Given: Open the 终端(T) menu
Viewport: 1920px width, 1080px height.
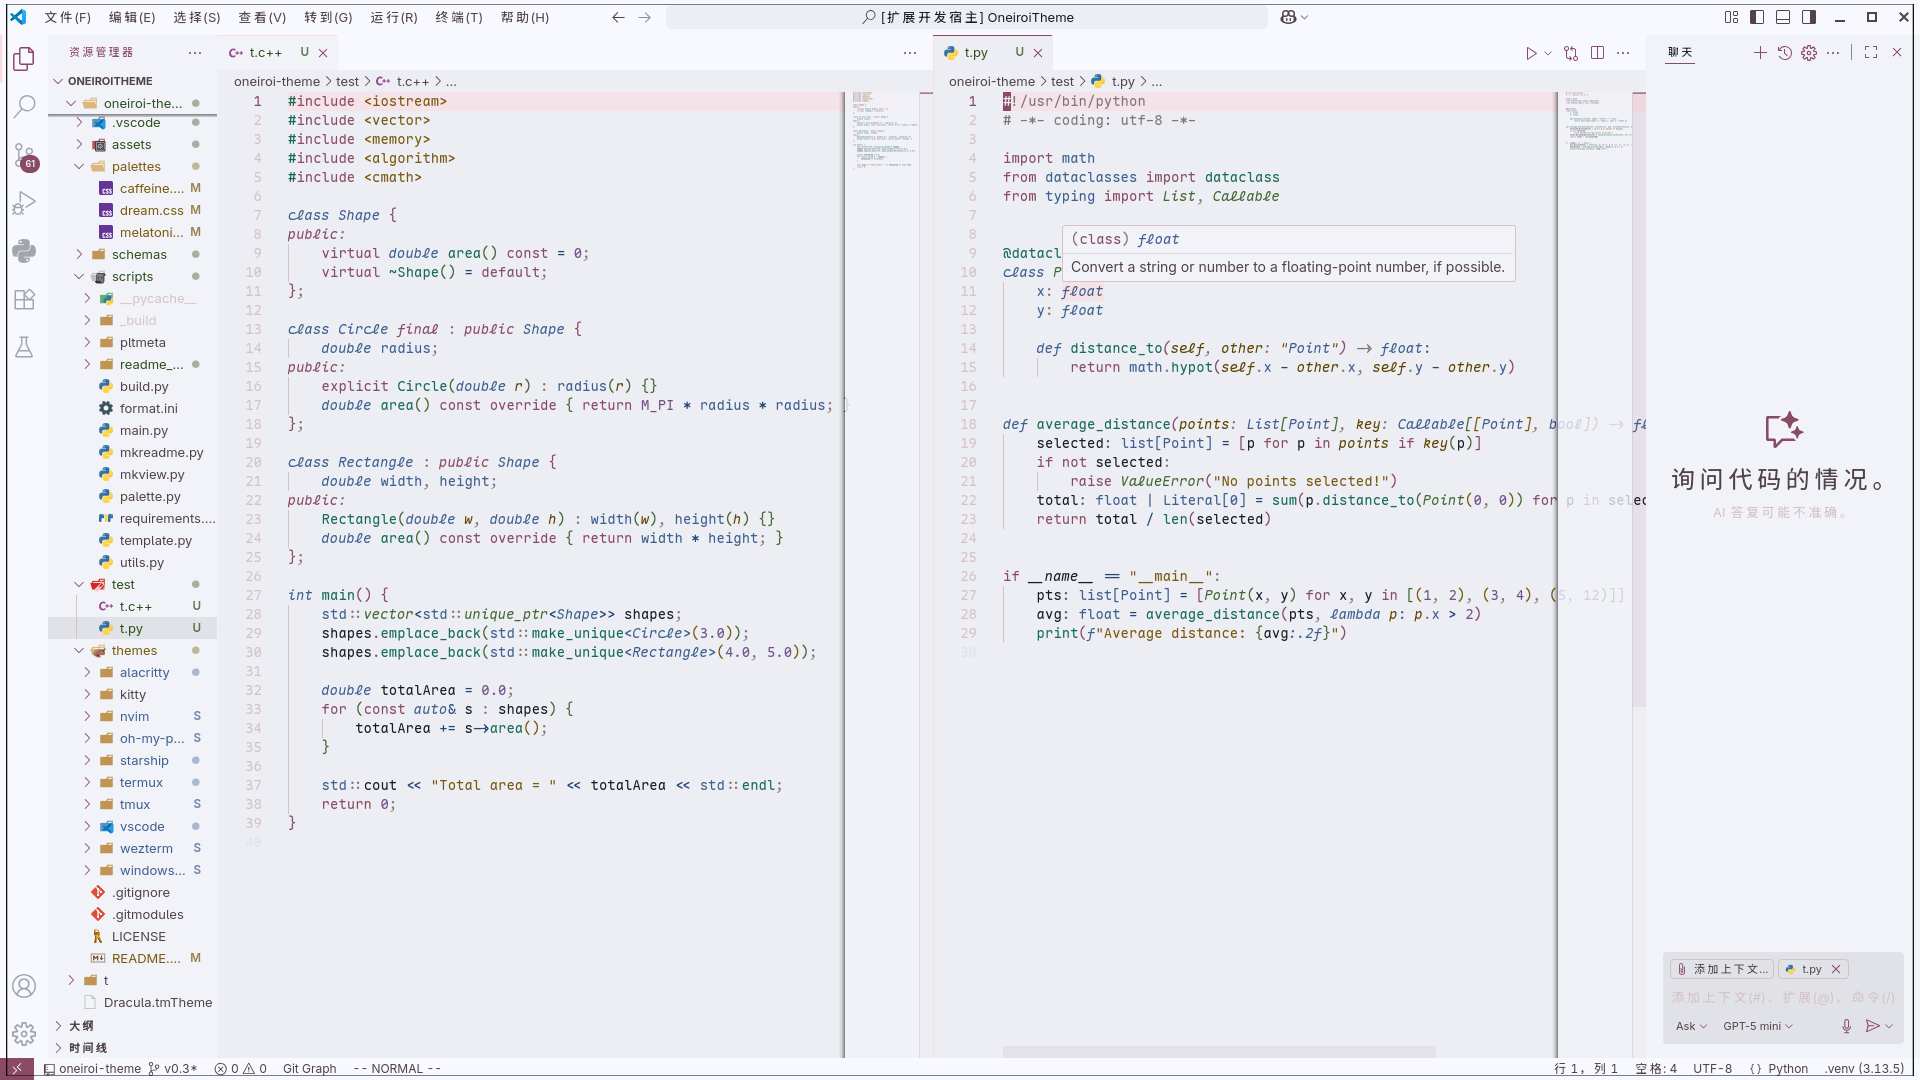Looking at the screenshot, I should pyautogui.click(x=458, y=17).
